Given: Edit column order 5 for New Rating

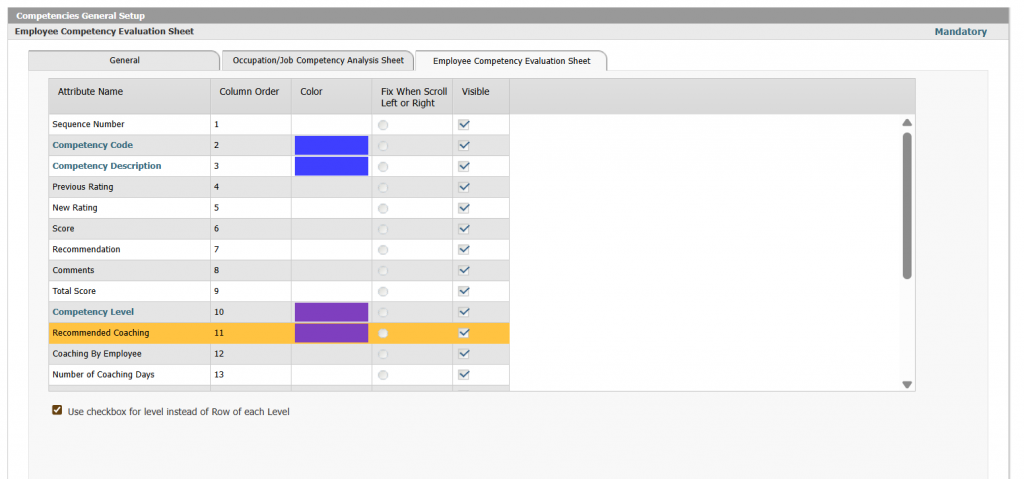Looking at the screenshot, I should pyautogui.click(x=251, y=208).
